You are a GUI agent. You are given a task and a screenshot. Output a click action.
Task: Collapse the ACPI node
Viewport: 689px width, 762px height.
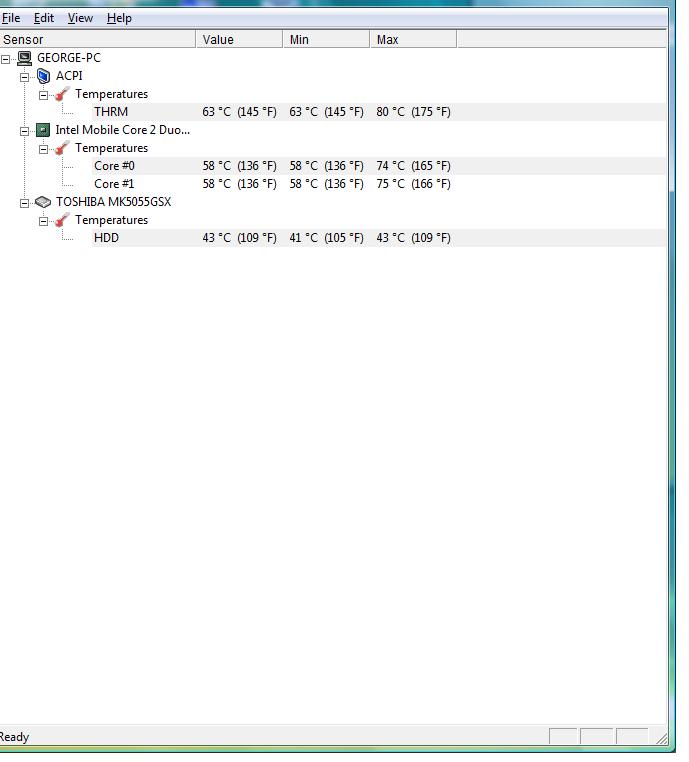pos(24,77)
